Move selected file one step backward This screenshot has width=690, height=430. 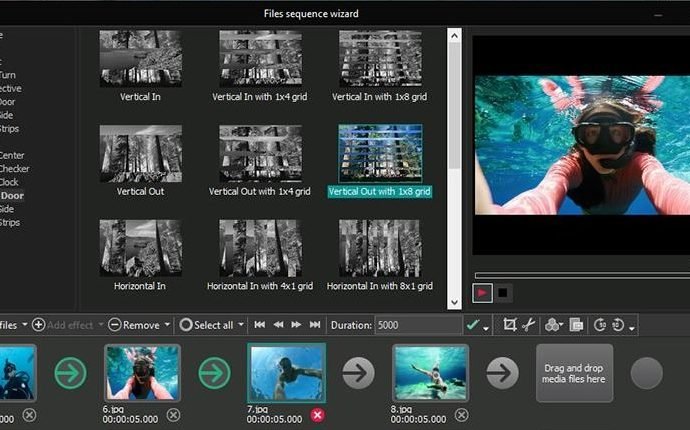pyautogui.click(x=278, y=325)
